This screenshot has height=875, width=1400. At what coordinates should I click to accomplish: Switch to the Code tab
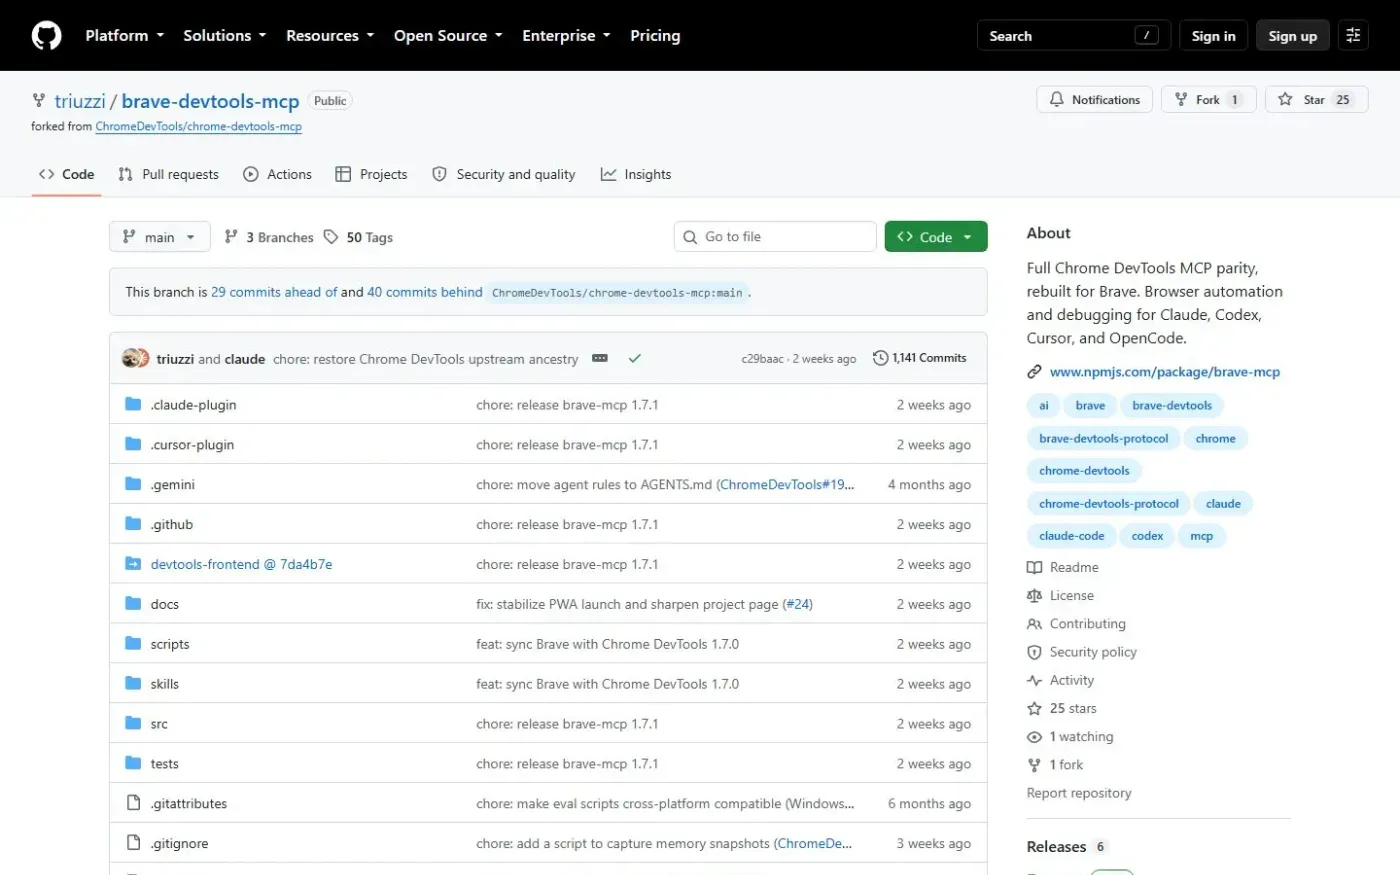(x=67, y=174)
